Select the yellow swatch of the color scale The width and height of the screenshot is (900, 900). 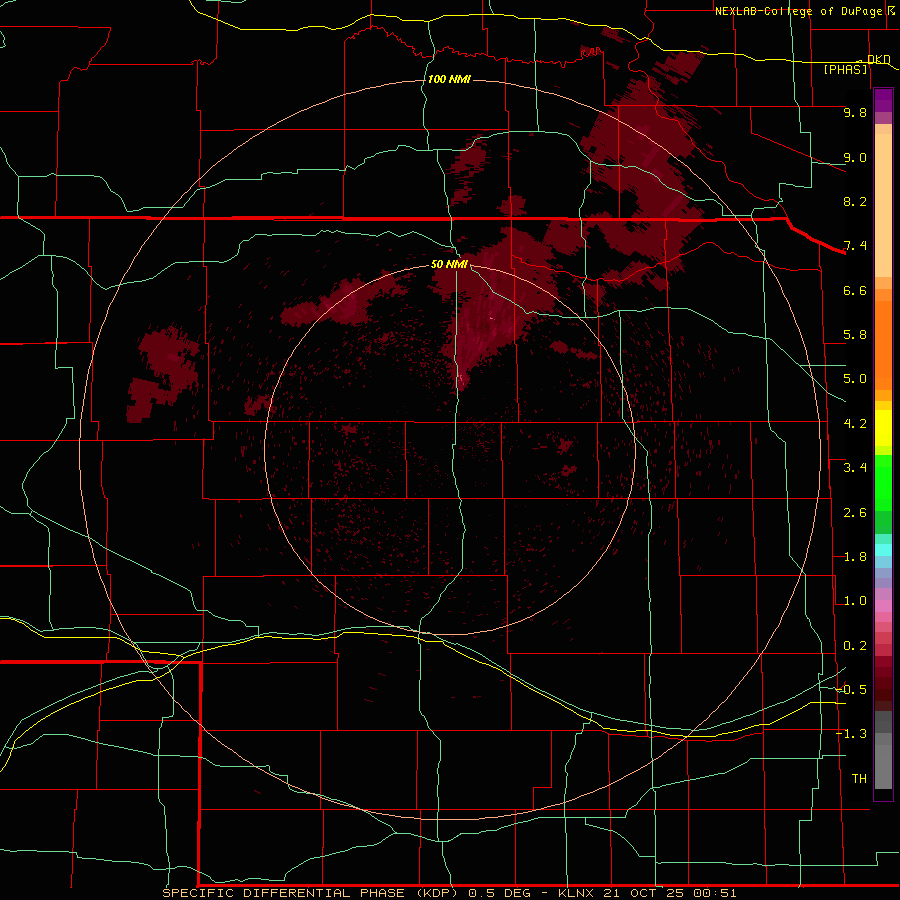[883, 428]
